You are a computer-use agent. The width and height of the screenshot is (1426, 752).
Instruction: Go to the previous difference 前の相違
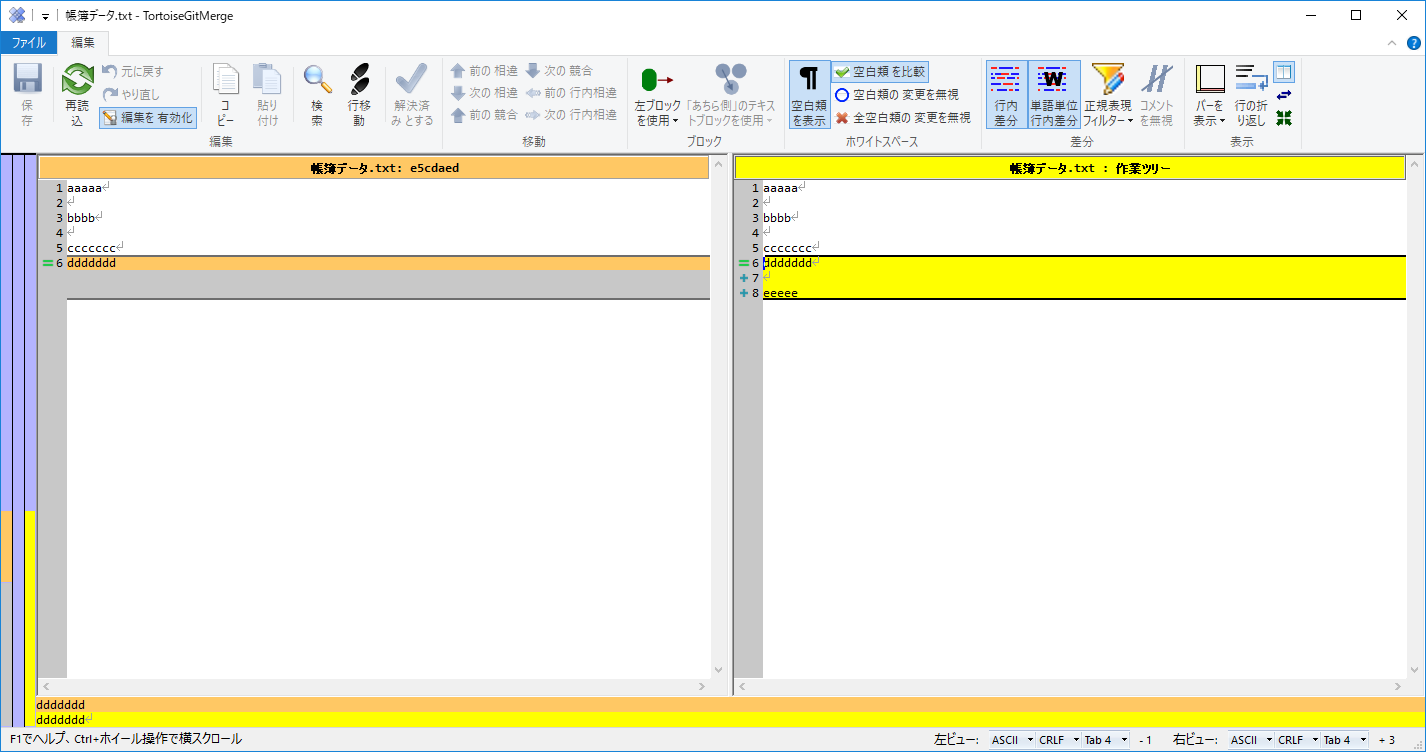tap(486, 70)
